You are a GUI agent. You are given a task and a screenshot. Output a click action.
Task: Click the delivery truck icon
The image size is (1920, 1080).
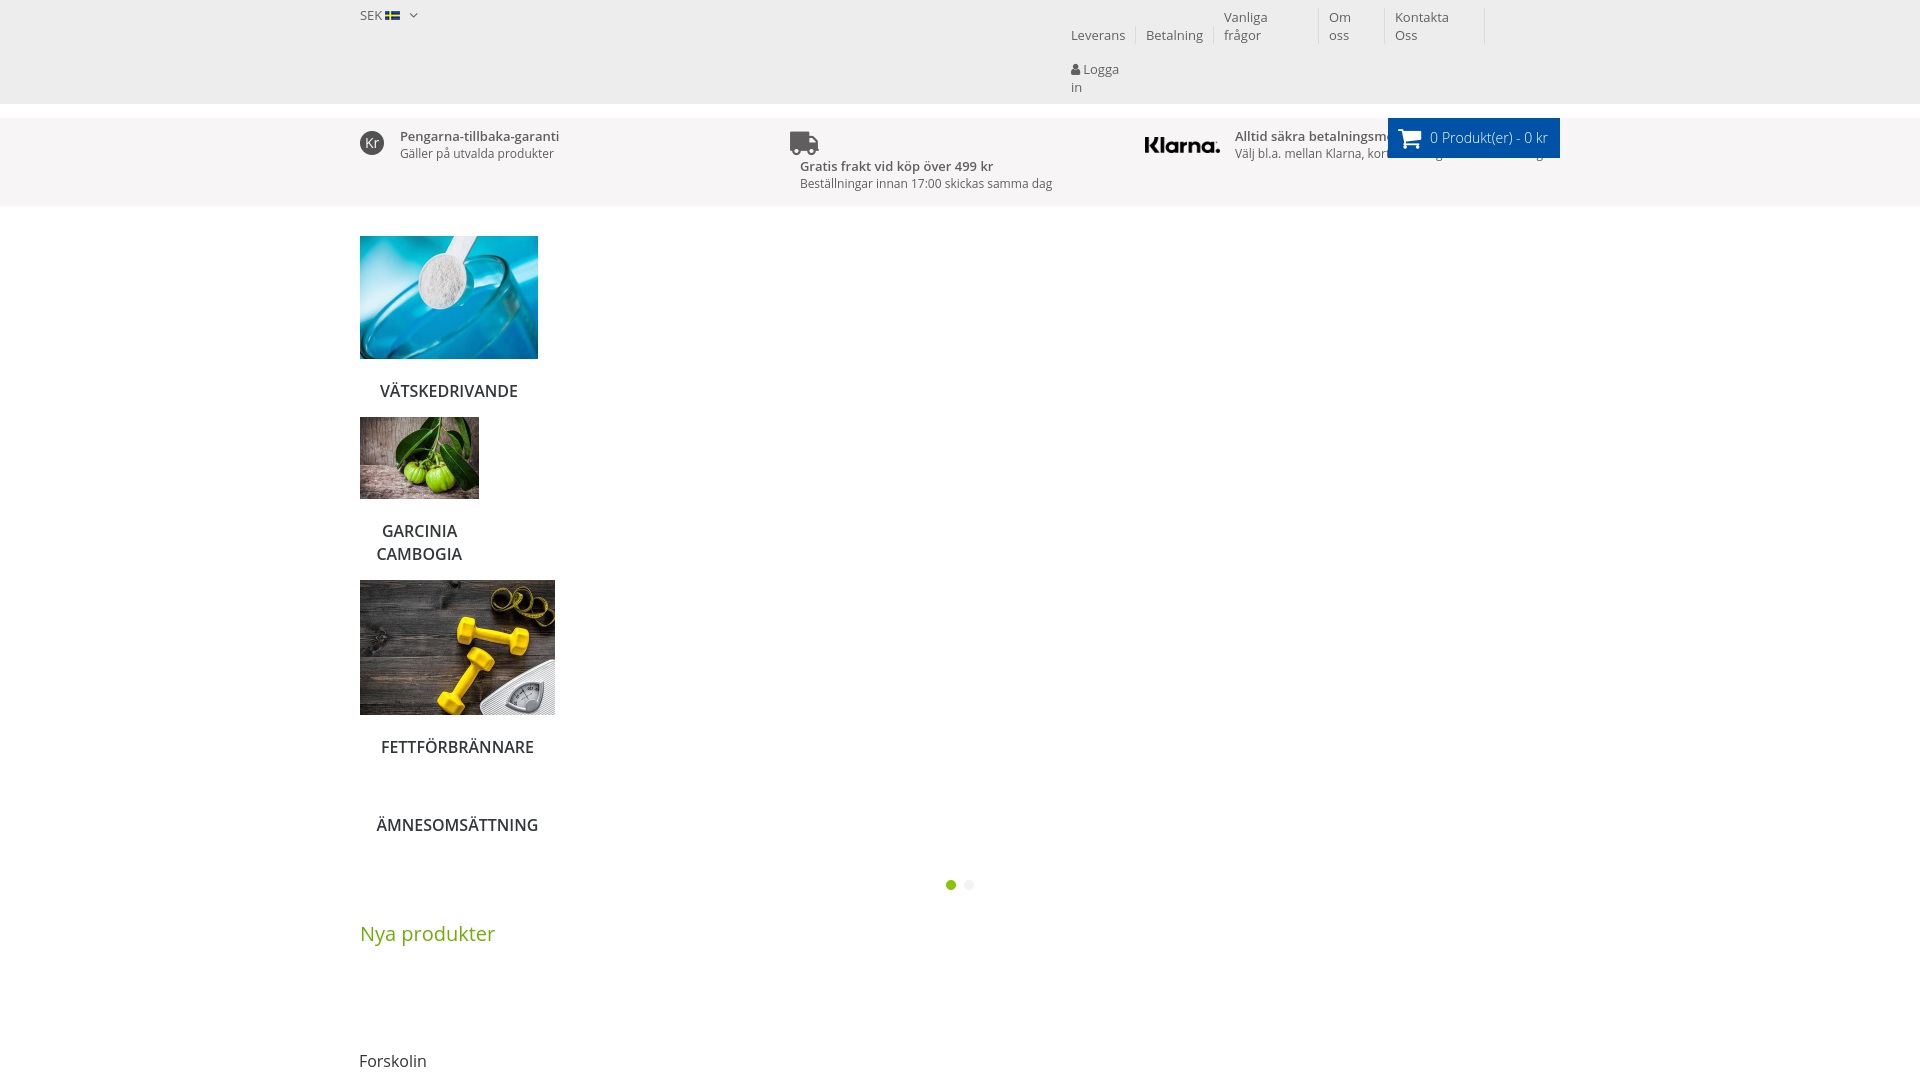[x=804, y=143]
